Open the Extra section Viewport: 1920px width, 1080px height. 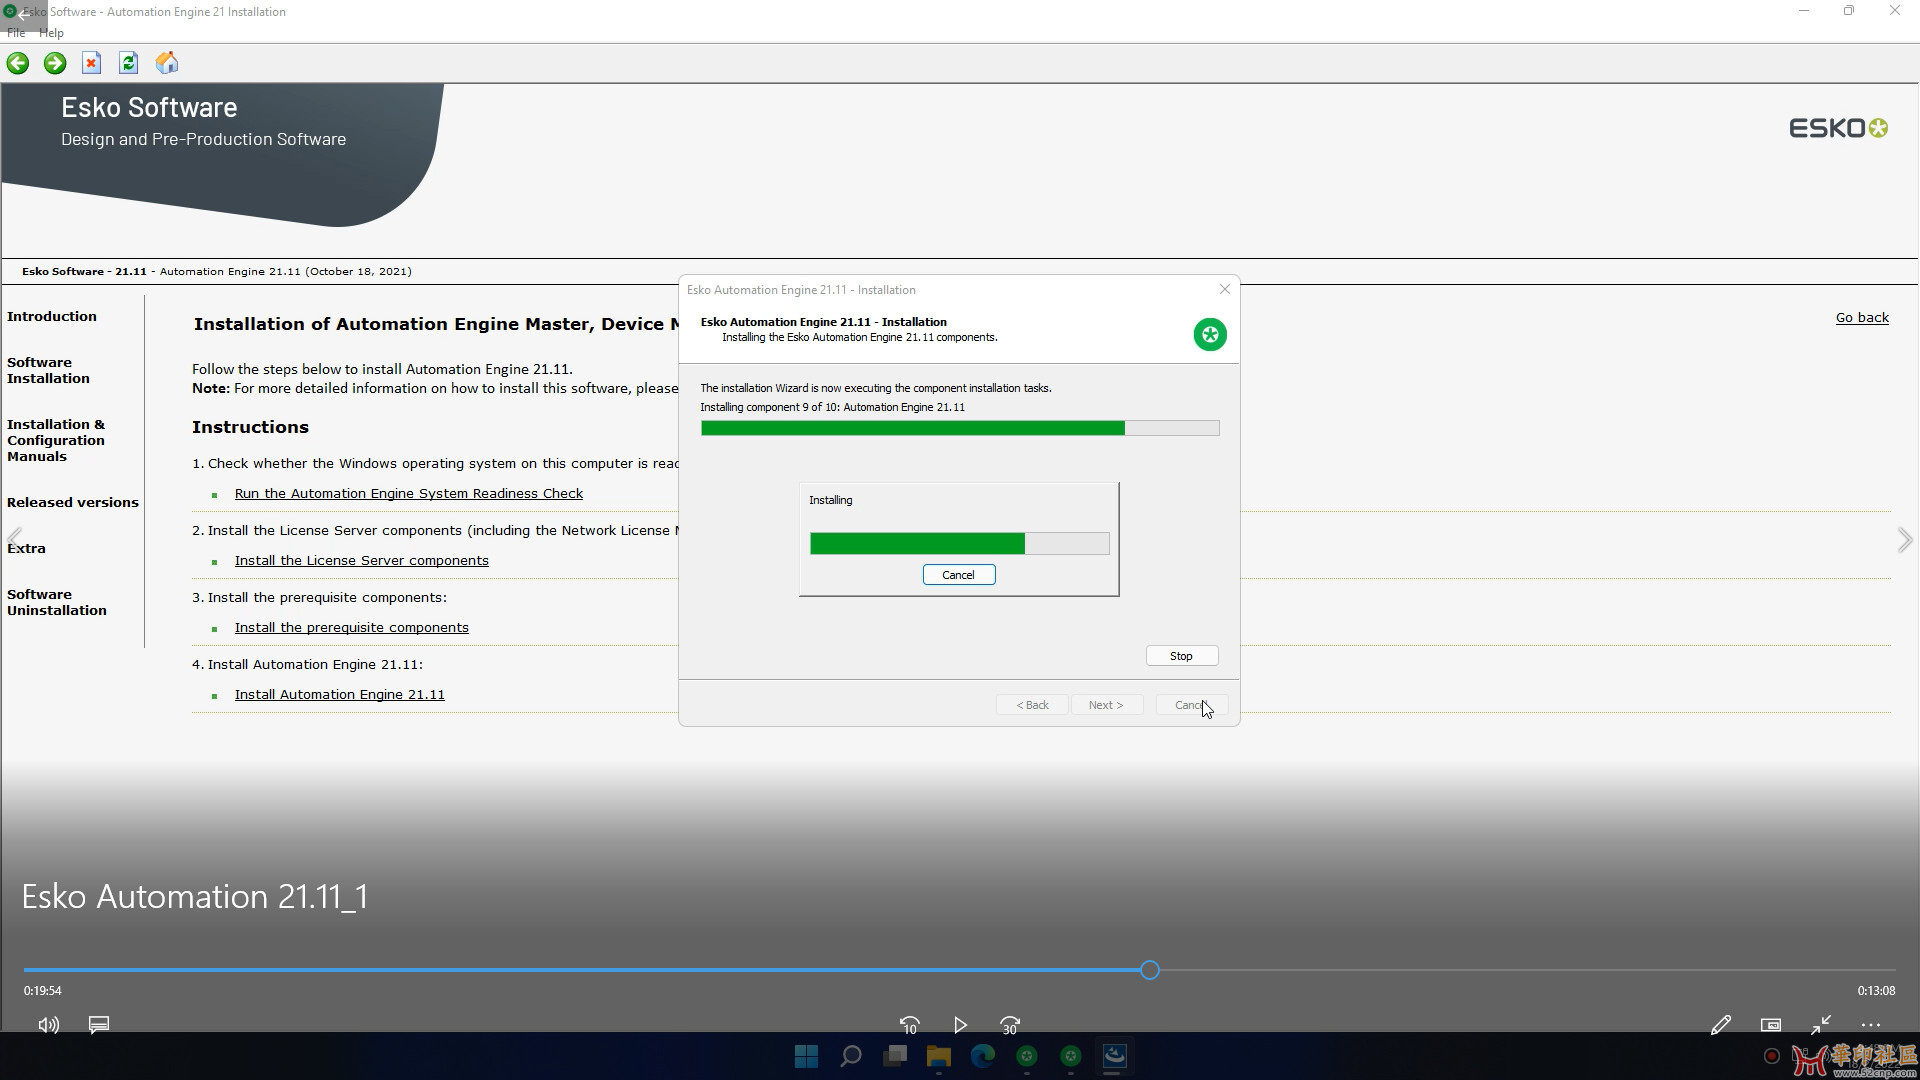pos(26,548)
